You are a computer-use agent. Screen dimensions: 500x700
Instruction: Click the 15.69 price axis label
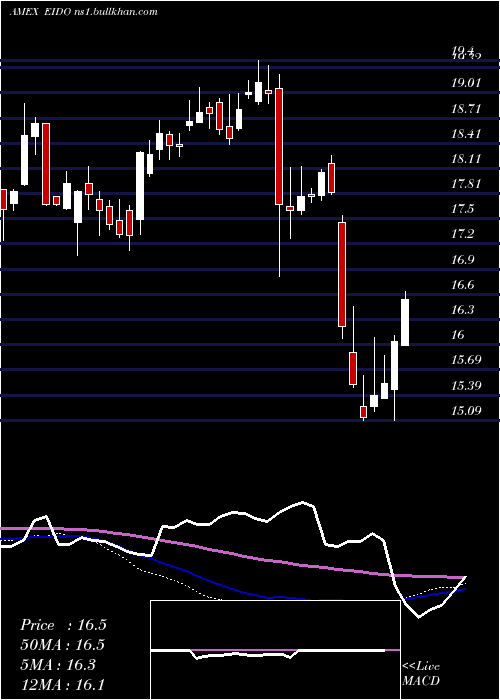tap(467, 360)
